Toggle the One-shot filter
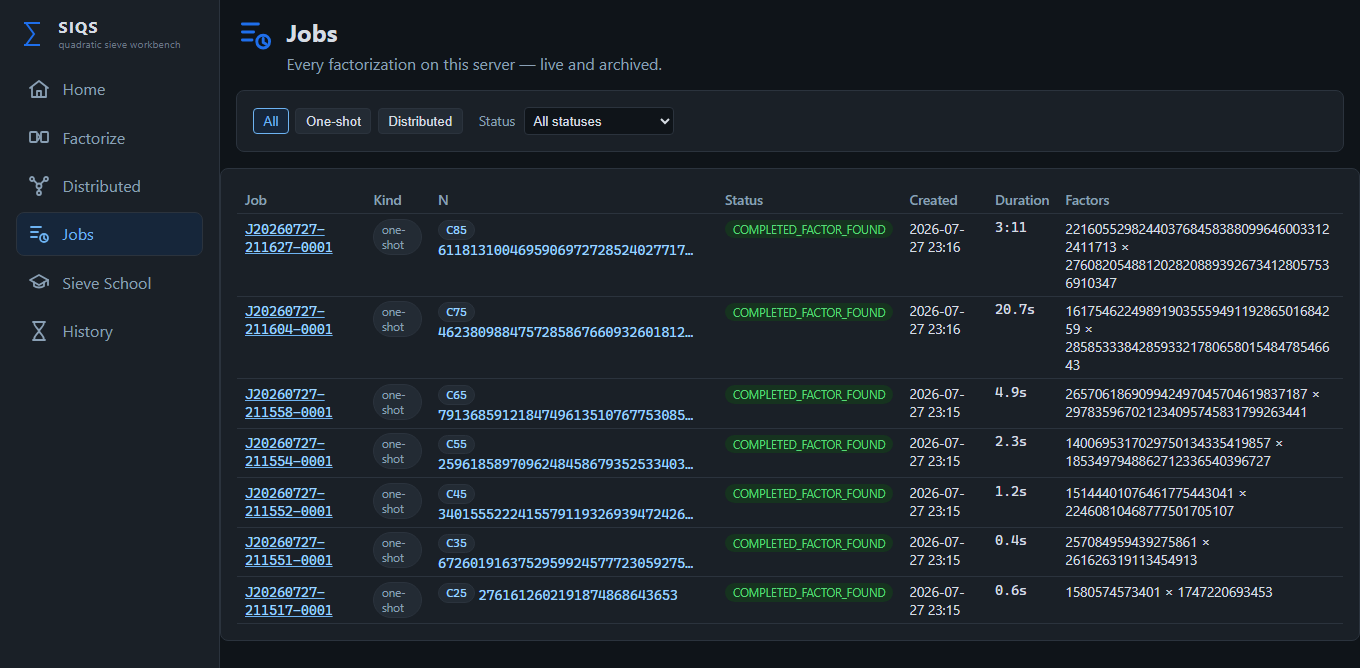 pos(333,121)
